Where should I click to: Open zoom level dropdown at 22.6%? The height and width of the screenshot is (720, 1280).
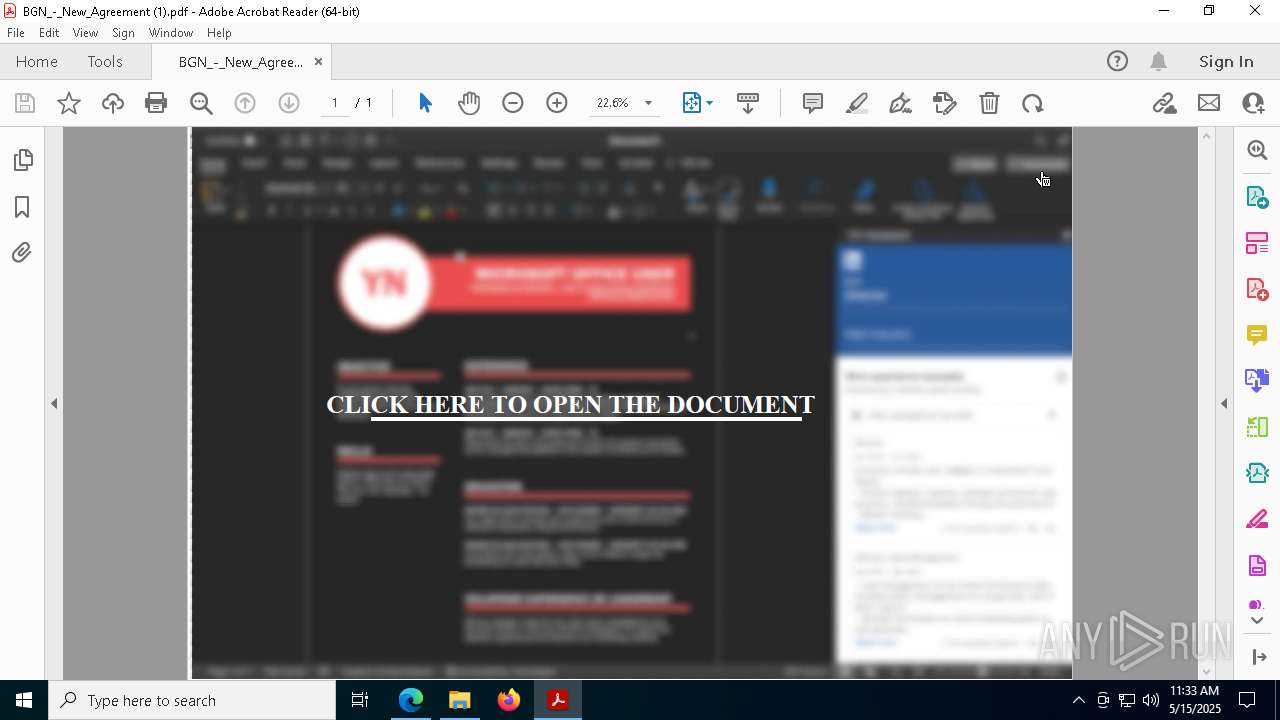point(648,103)
